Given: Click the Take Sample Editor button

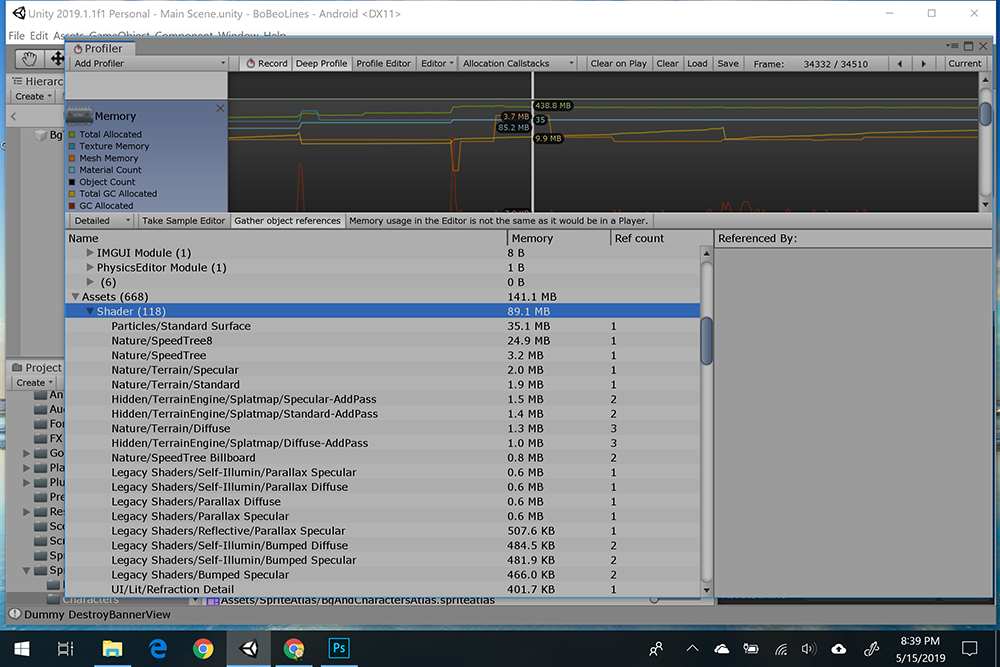Looking at the screenshot, I should click(x=183, y=220).
